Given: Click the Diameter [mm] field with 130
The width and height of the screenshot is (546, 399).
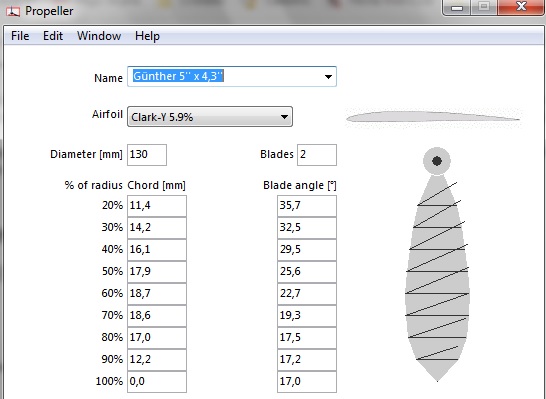Looking at the screenshot, I should coord(147,155).
